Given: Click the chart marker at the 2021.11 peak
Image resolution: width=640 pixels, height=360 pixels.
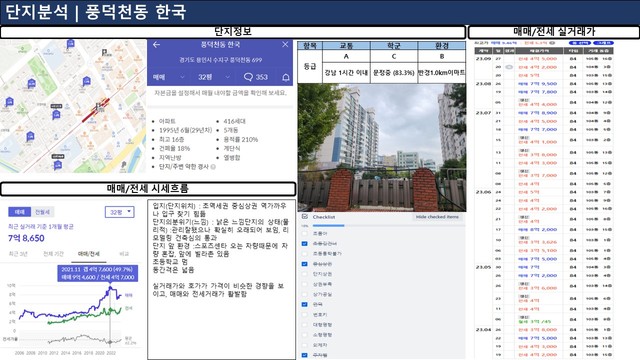Looking at the screenshot, I should [x=110, y=288].
